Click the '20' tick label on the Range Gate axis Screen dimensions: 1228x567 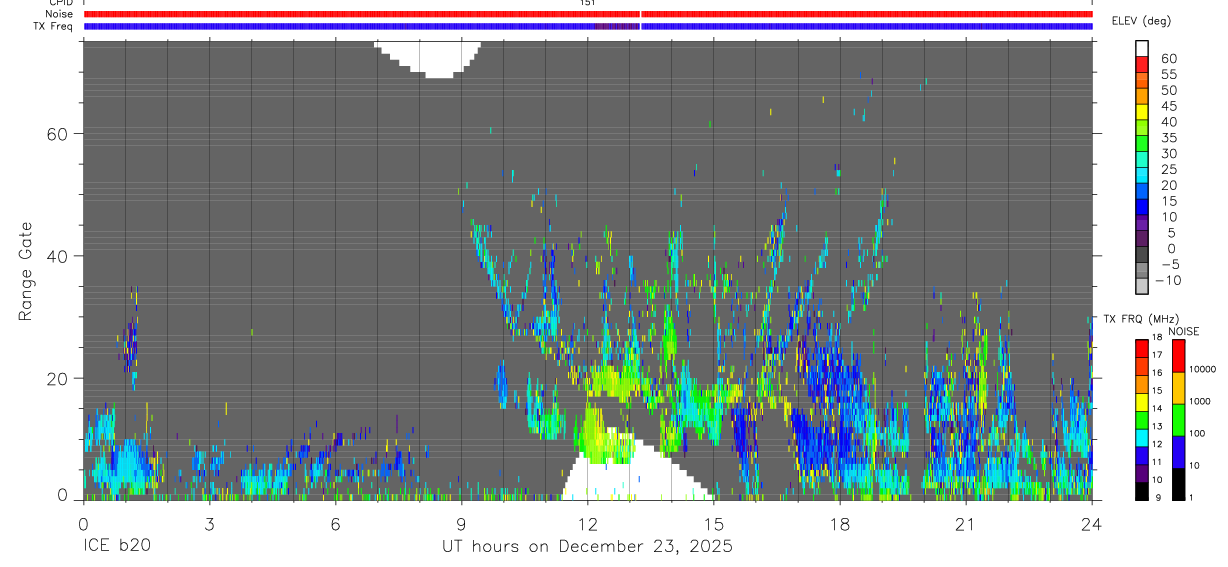pos(56,378)
